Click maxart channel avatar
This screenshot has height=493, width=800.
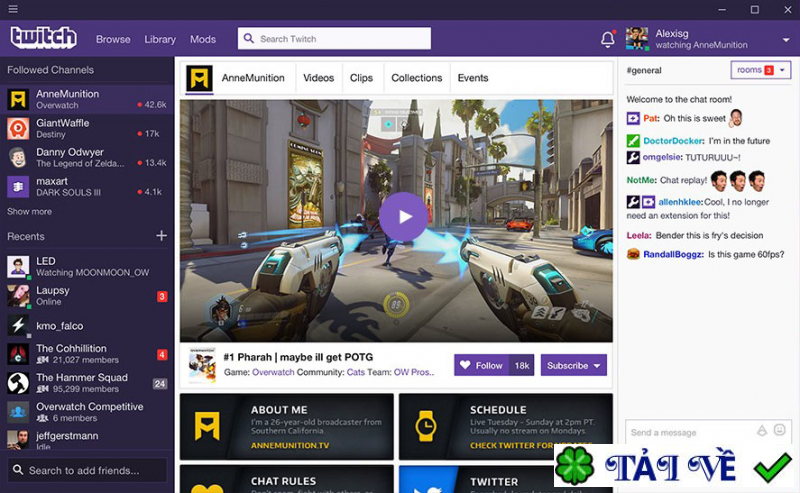(18, 187)
